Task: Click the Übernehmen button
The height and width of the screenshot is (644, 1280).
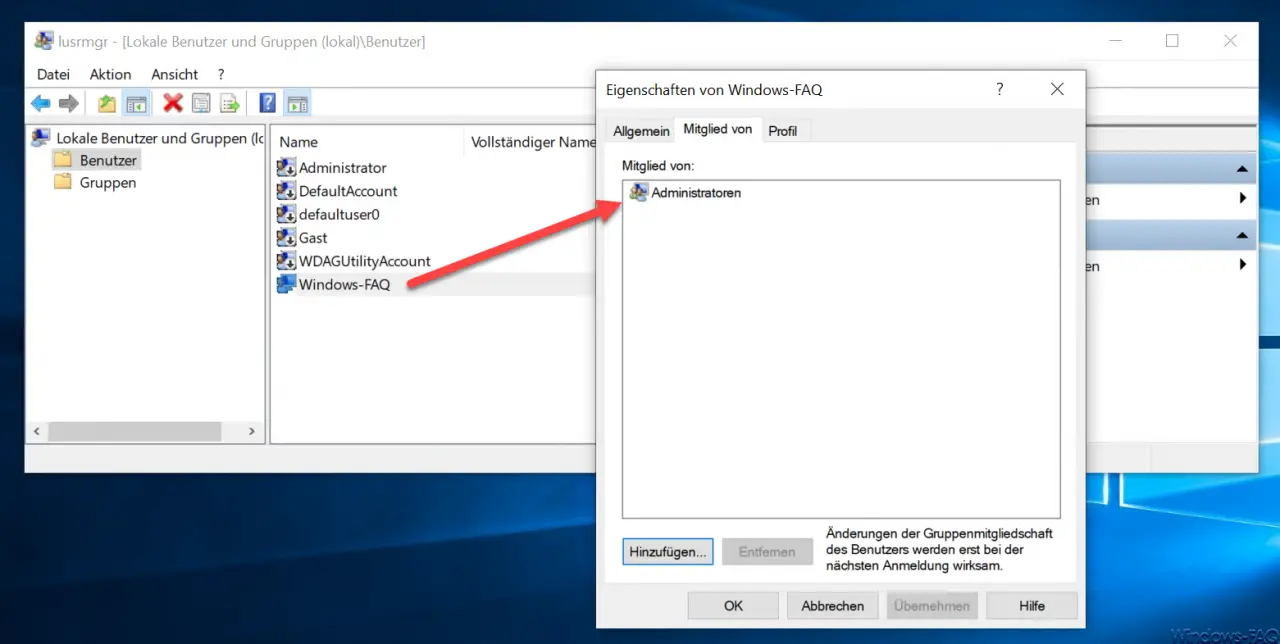Action: [932, 605]
